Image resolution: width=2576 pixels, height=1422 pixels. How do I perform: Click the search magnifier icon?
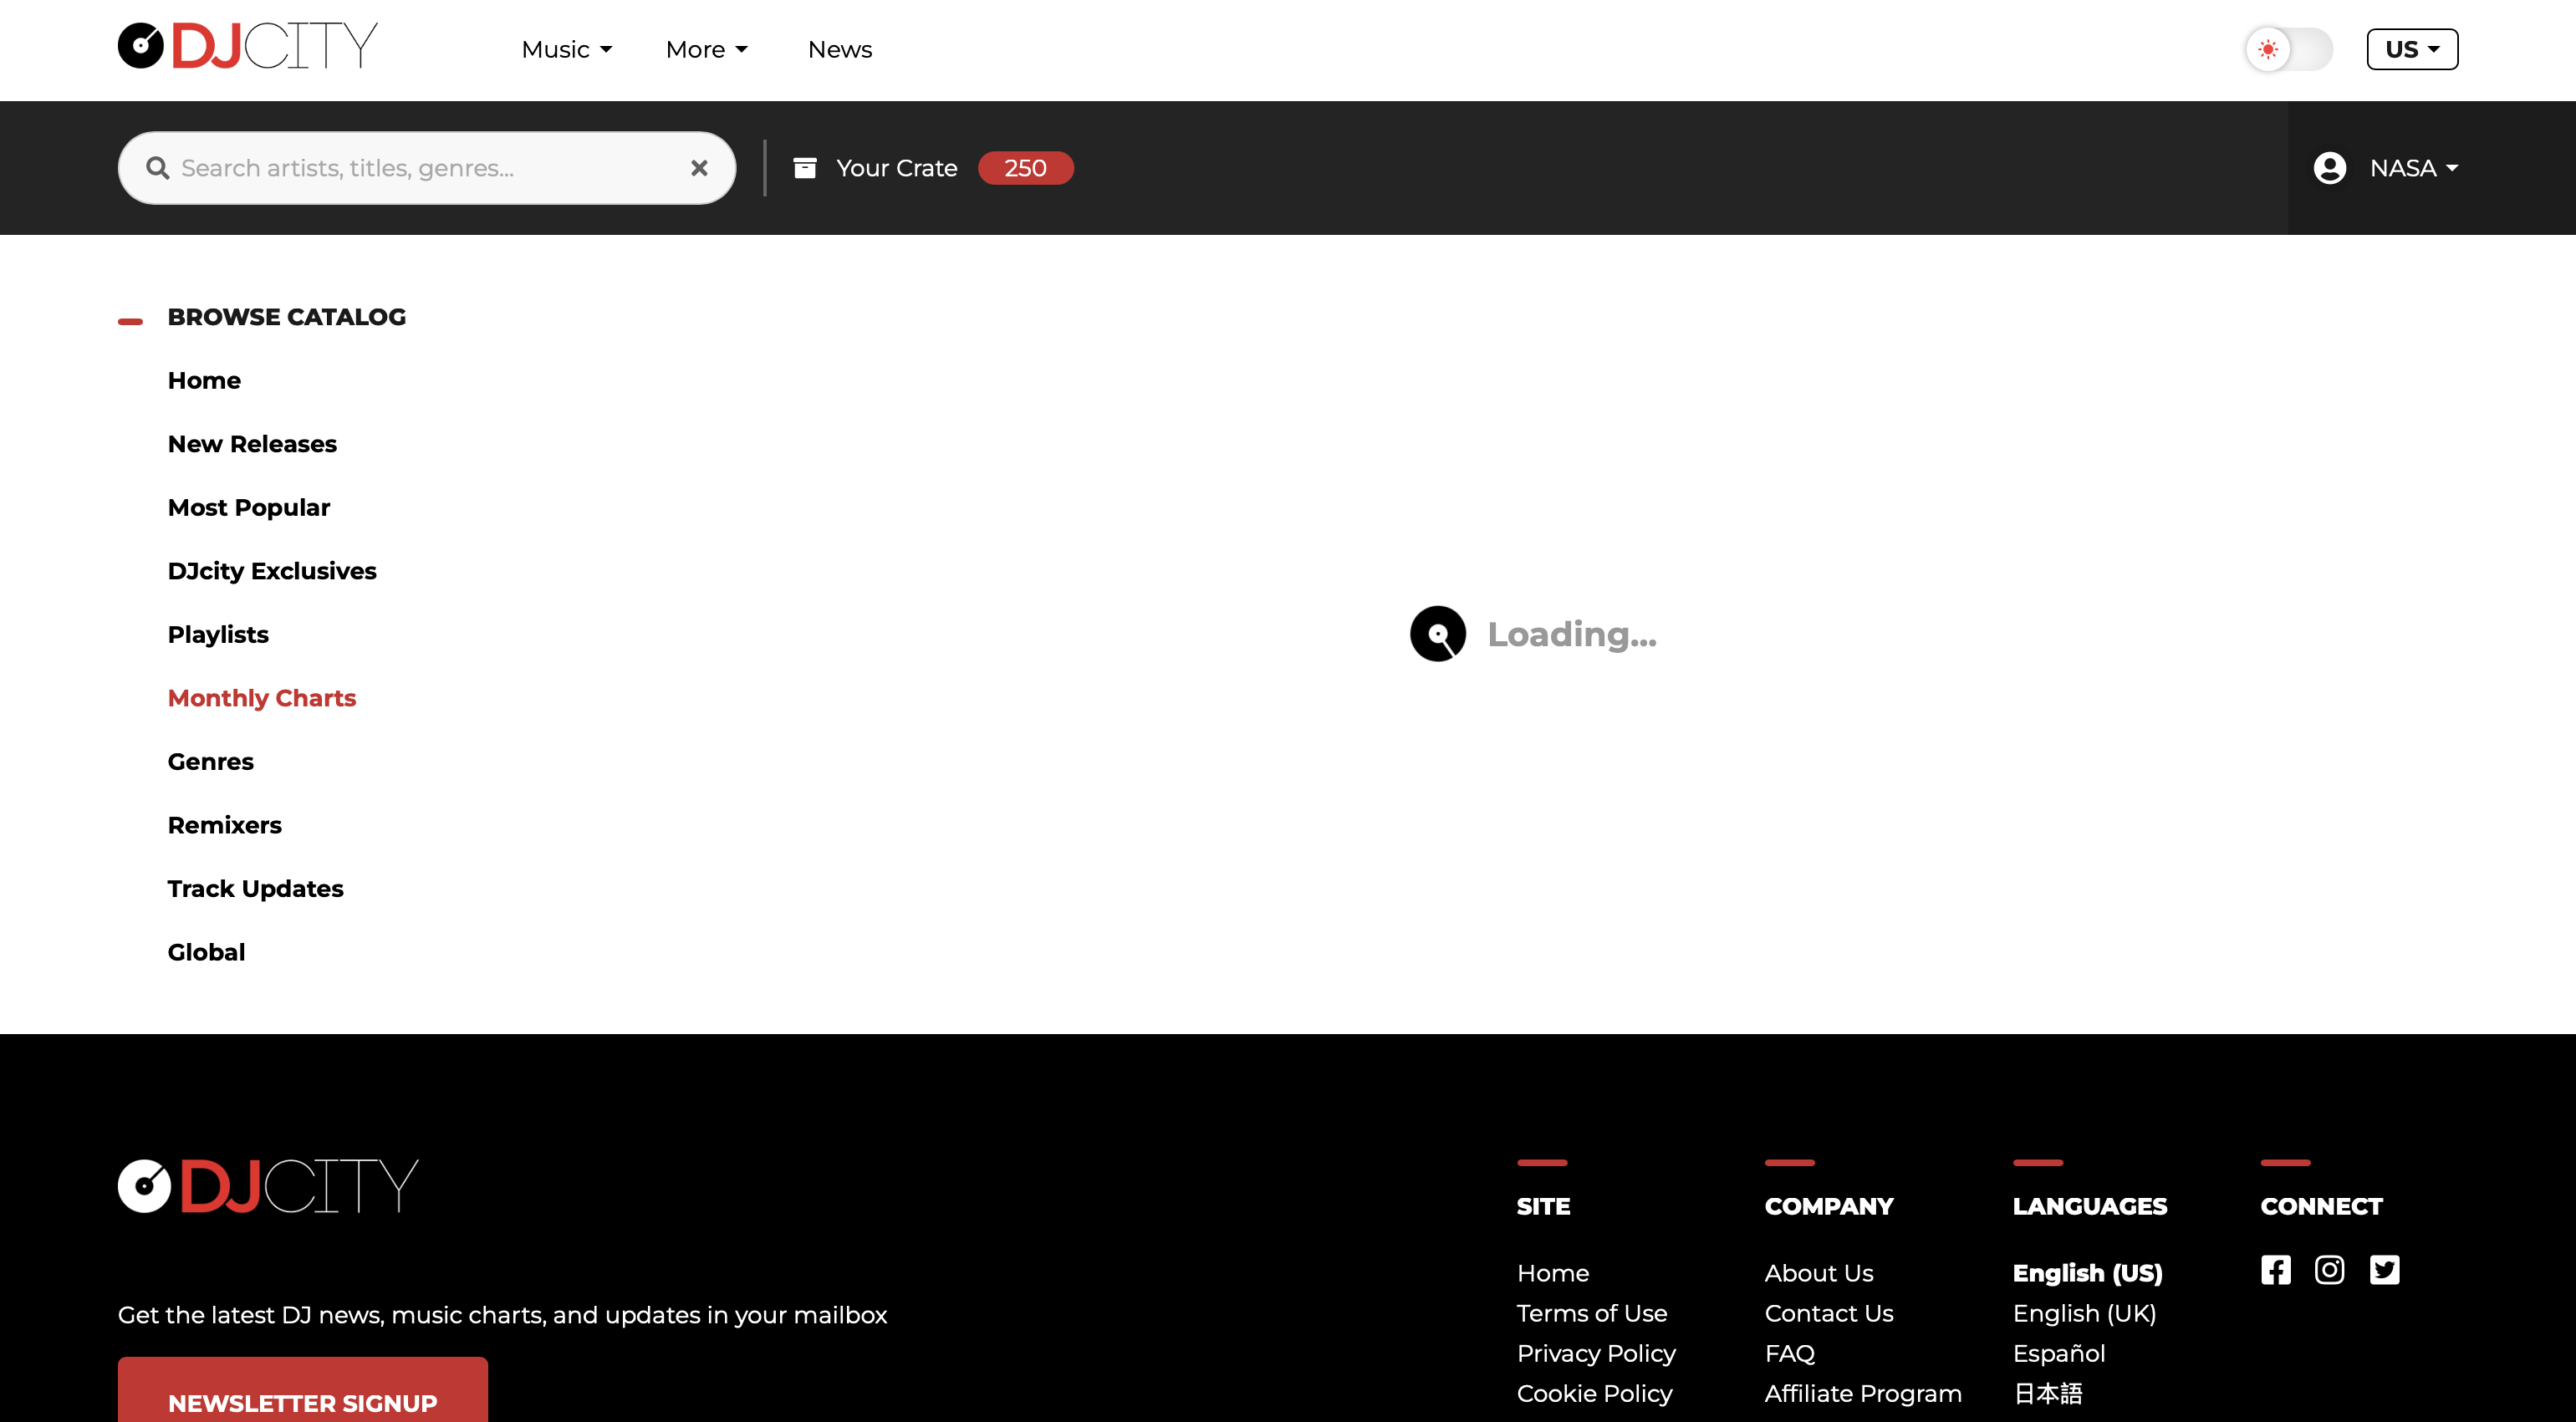157,168
